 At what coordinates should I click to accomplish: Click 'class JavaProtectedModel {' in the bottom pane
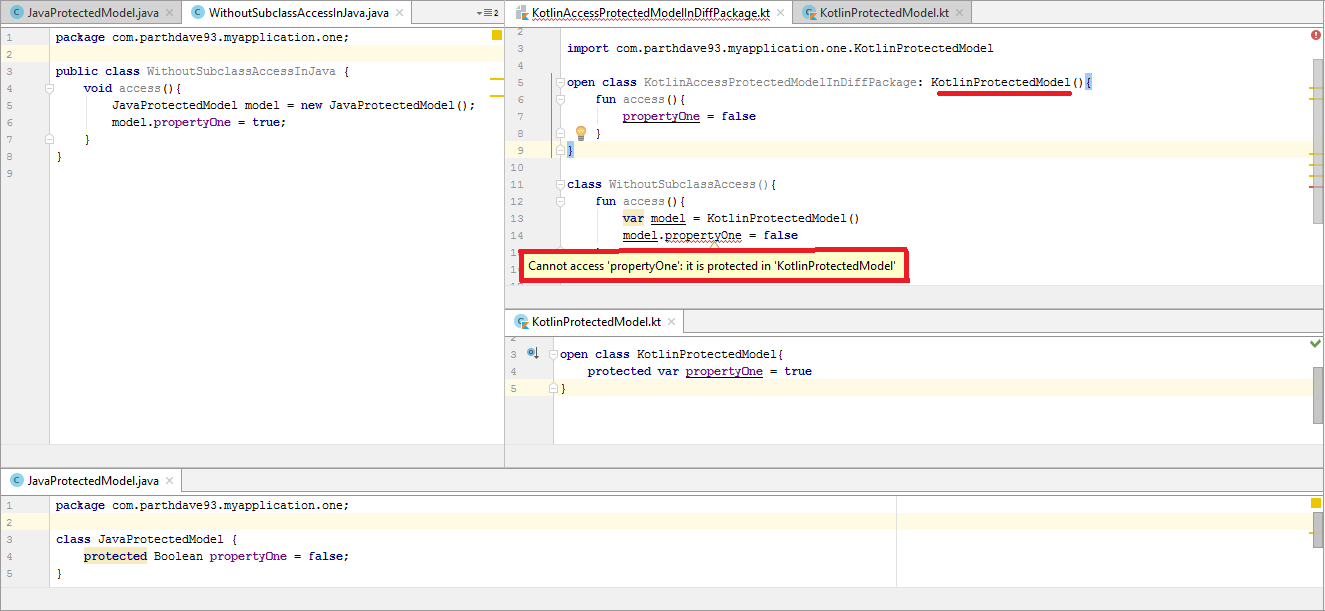click(146, 539)
